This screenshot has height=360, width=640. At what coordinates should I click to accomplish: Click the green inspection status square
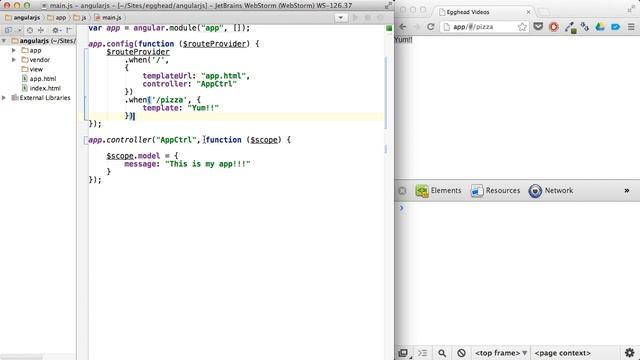point(389,28)
